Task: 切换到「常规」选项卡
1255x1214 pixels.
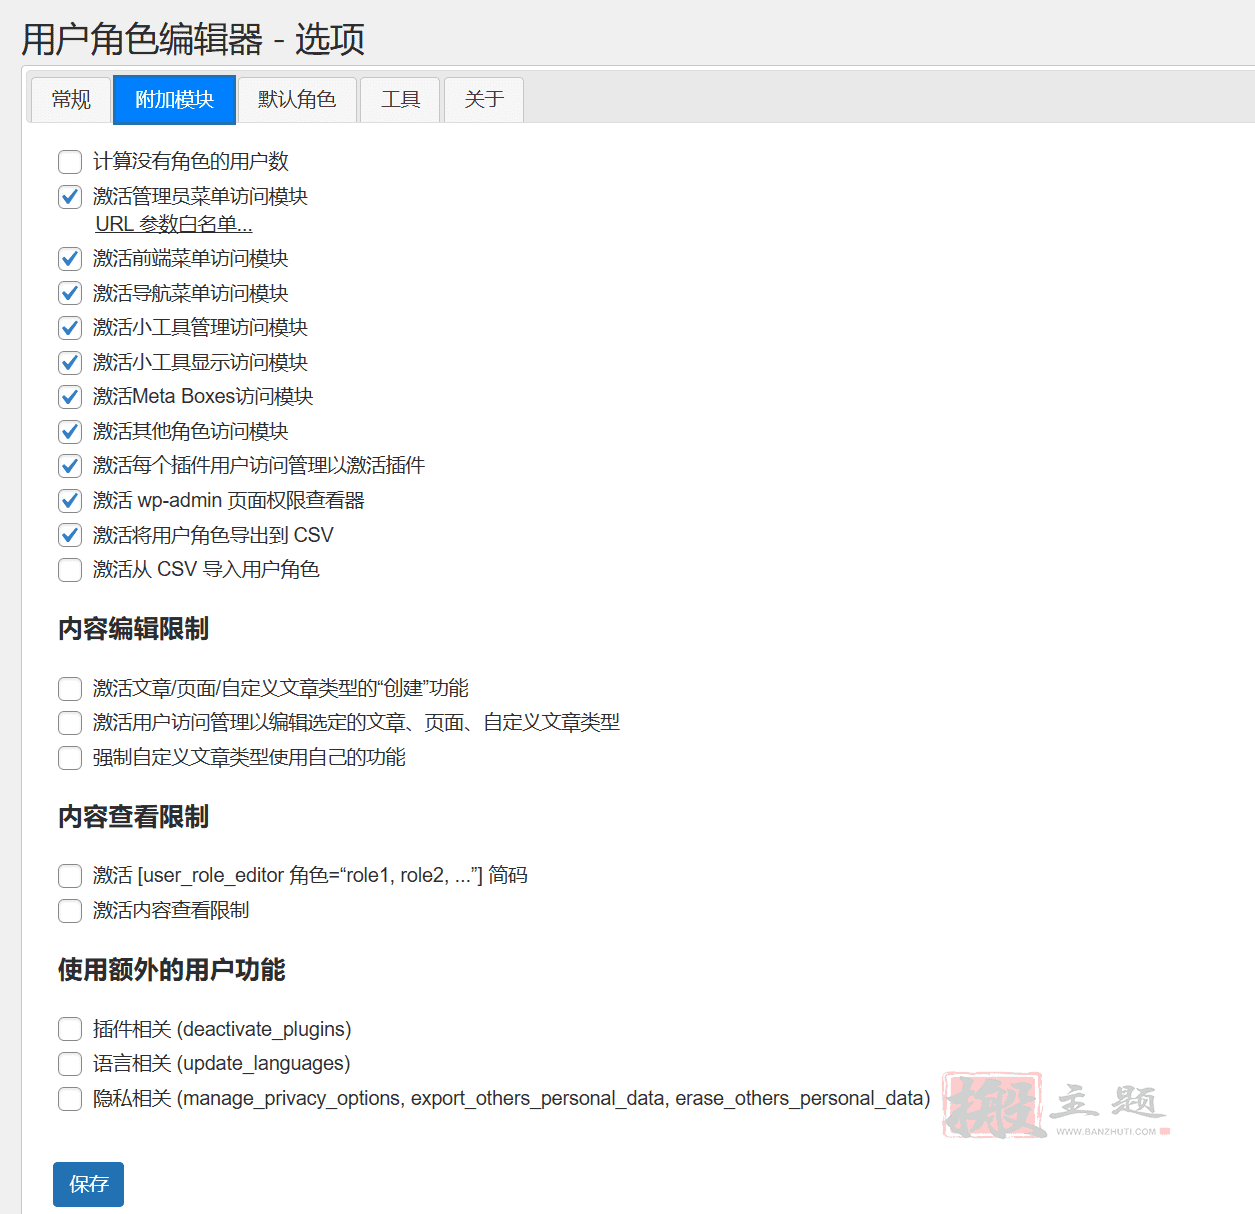Action: click(x=70, y=99)
